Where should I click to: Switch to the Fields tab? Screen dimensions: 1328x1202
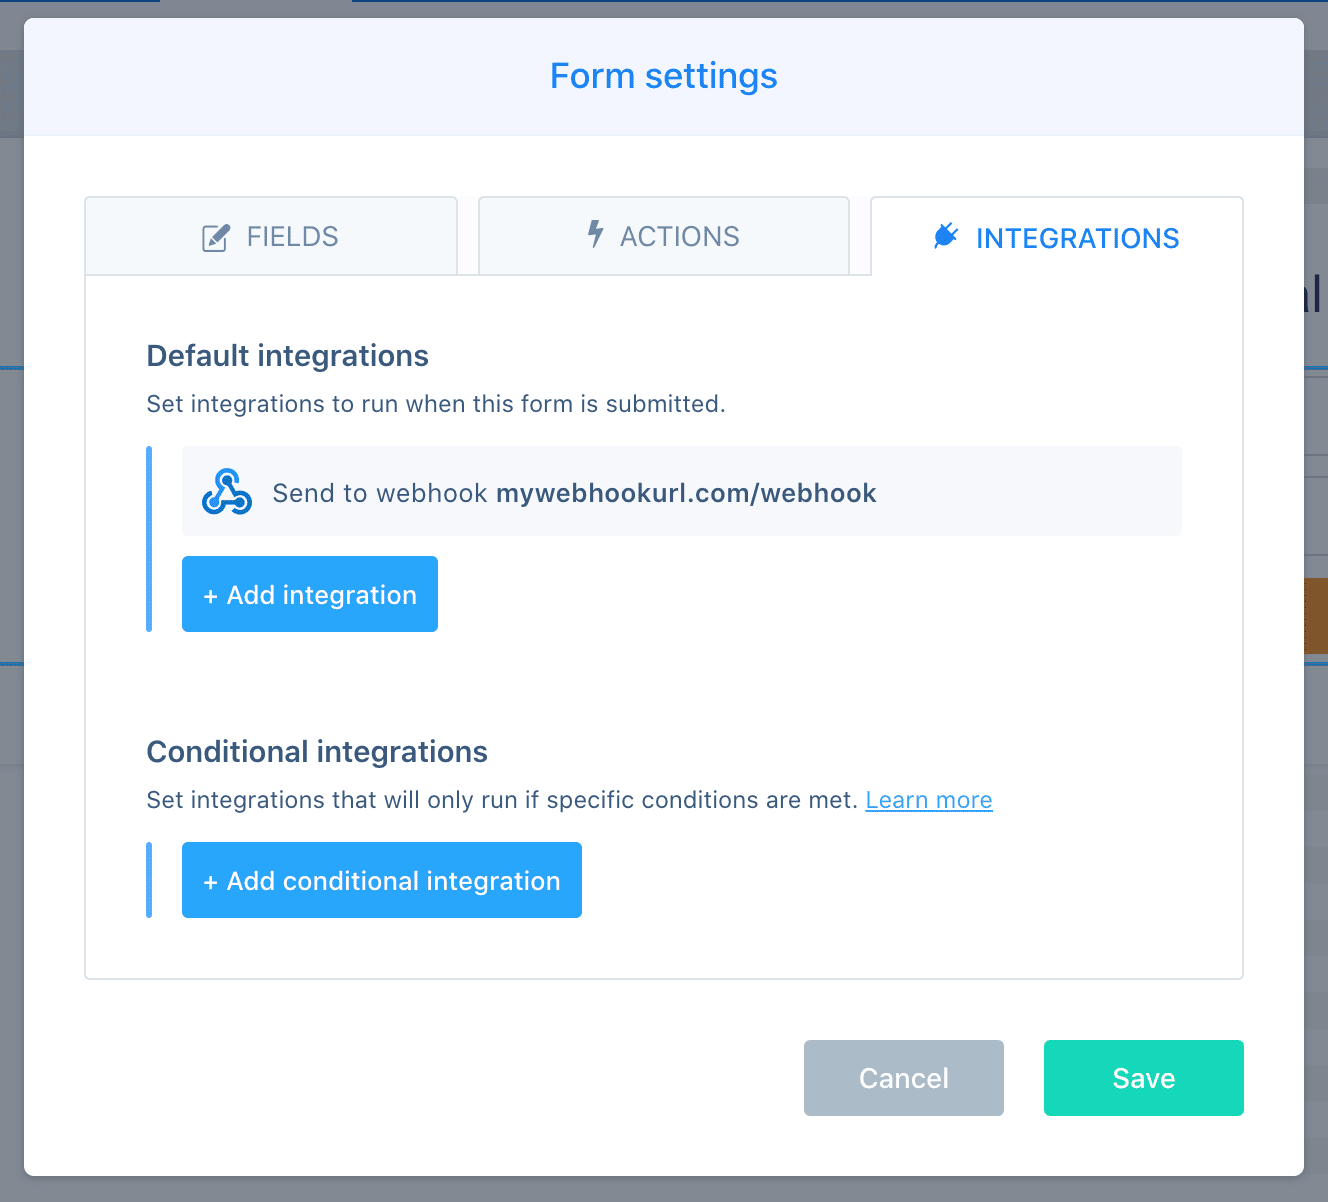coord(271,236)
